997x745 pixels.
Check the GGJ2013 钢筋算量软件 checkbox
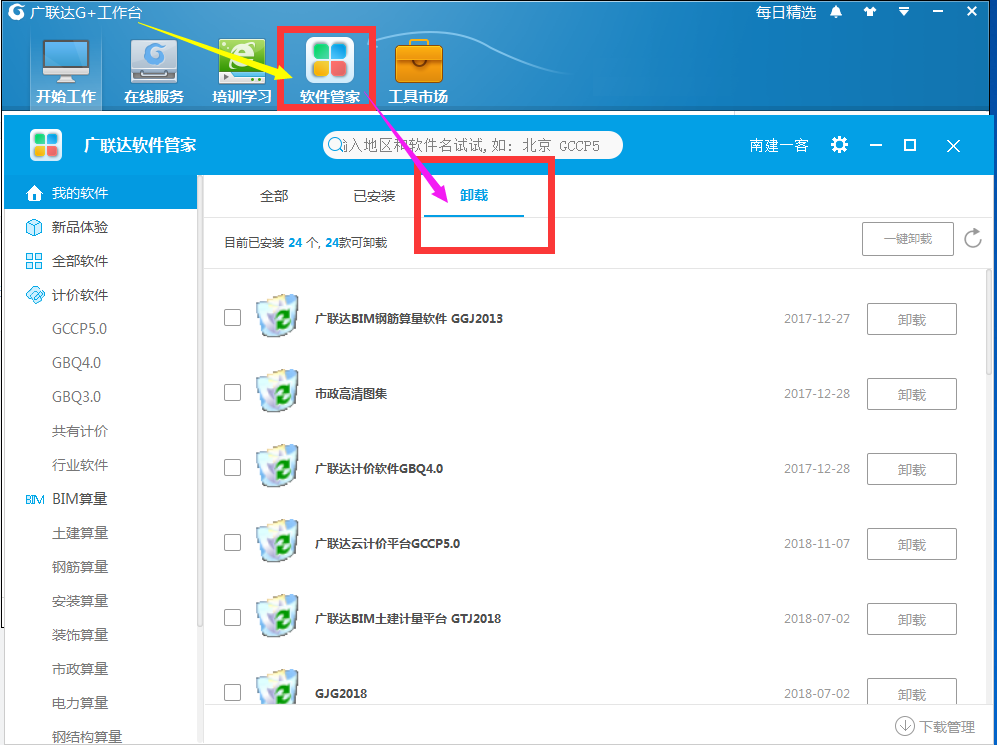(x=233, y=317)
